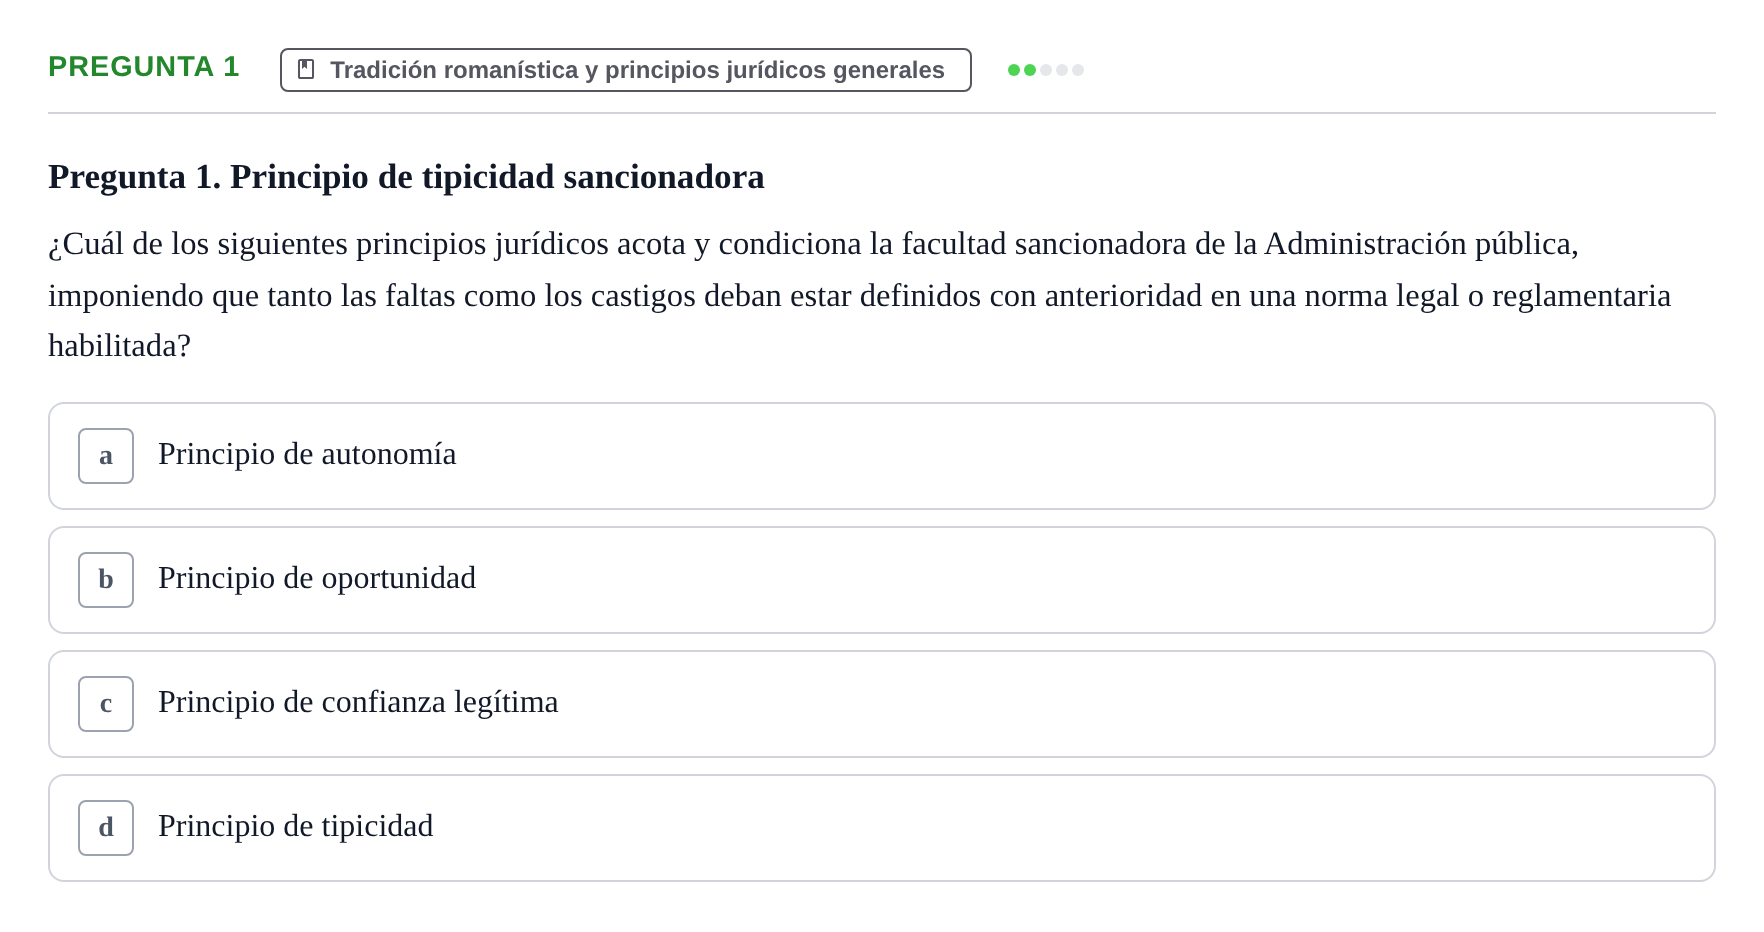Click the book icon in topic tag

[x=306, y=70]
